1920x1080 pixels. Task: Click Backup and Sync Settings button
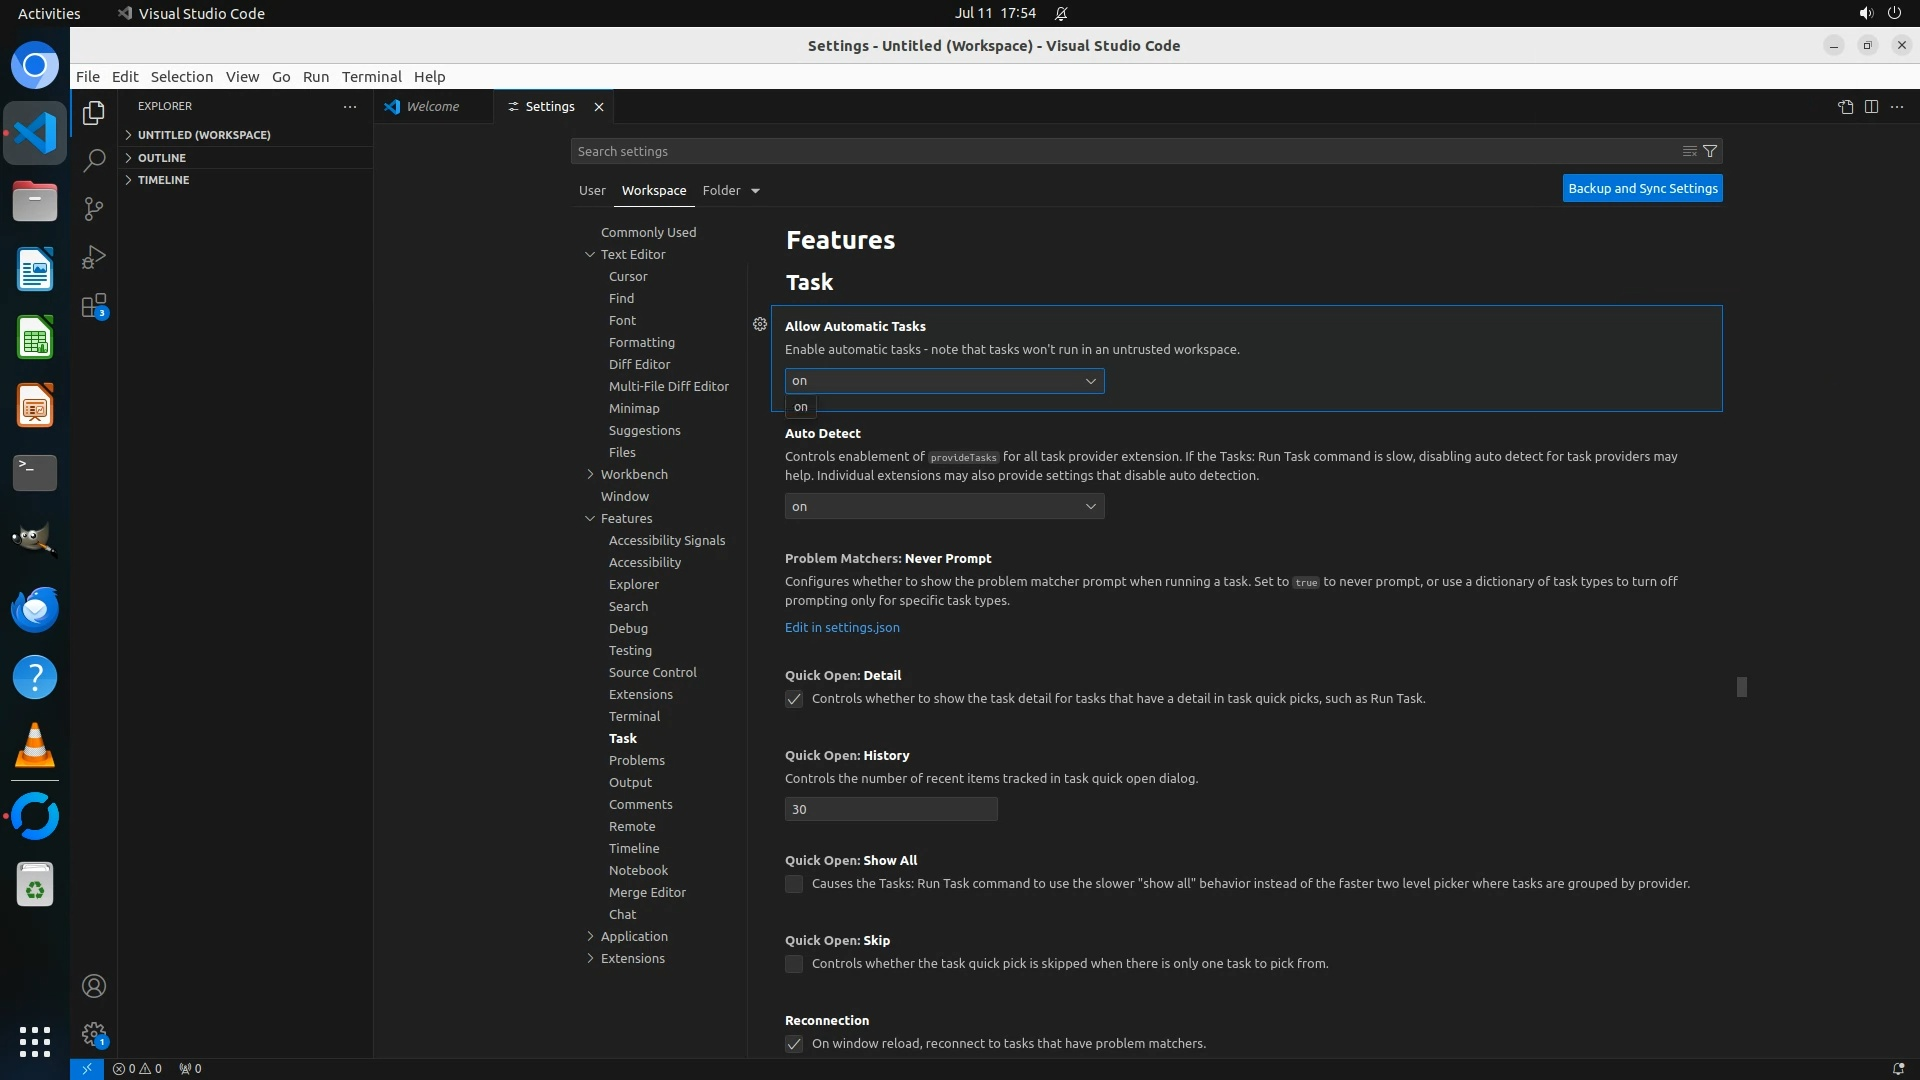(1642, 188)
